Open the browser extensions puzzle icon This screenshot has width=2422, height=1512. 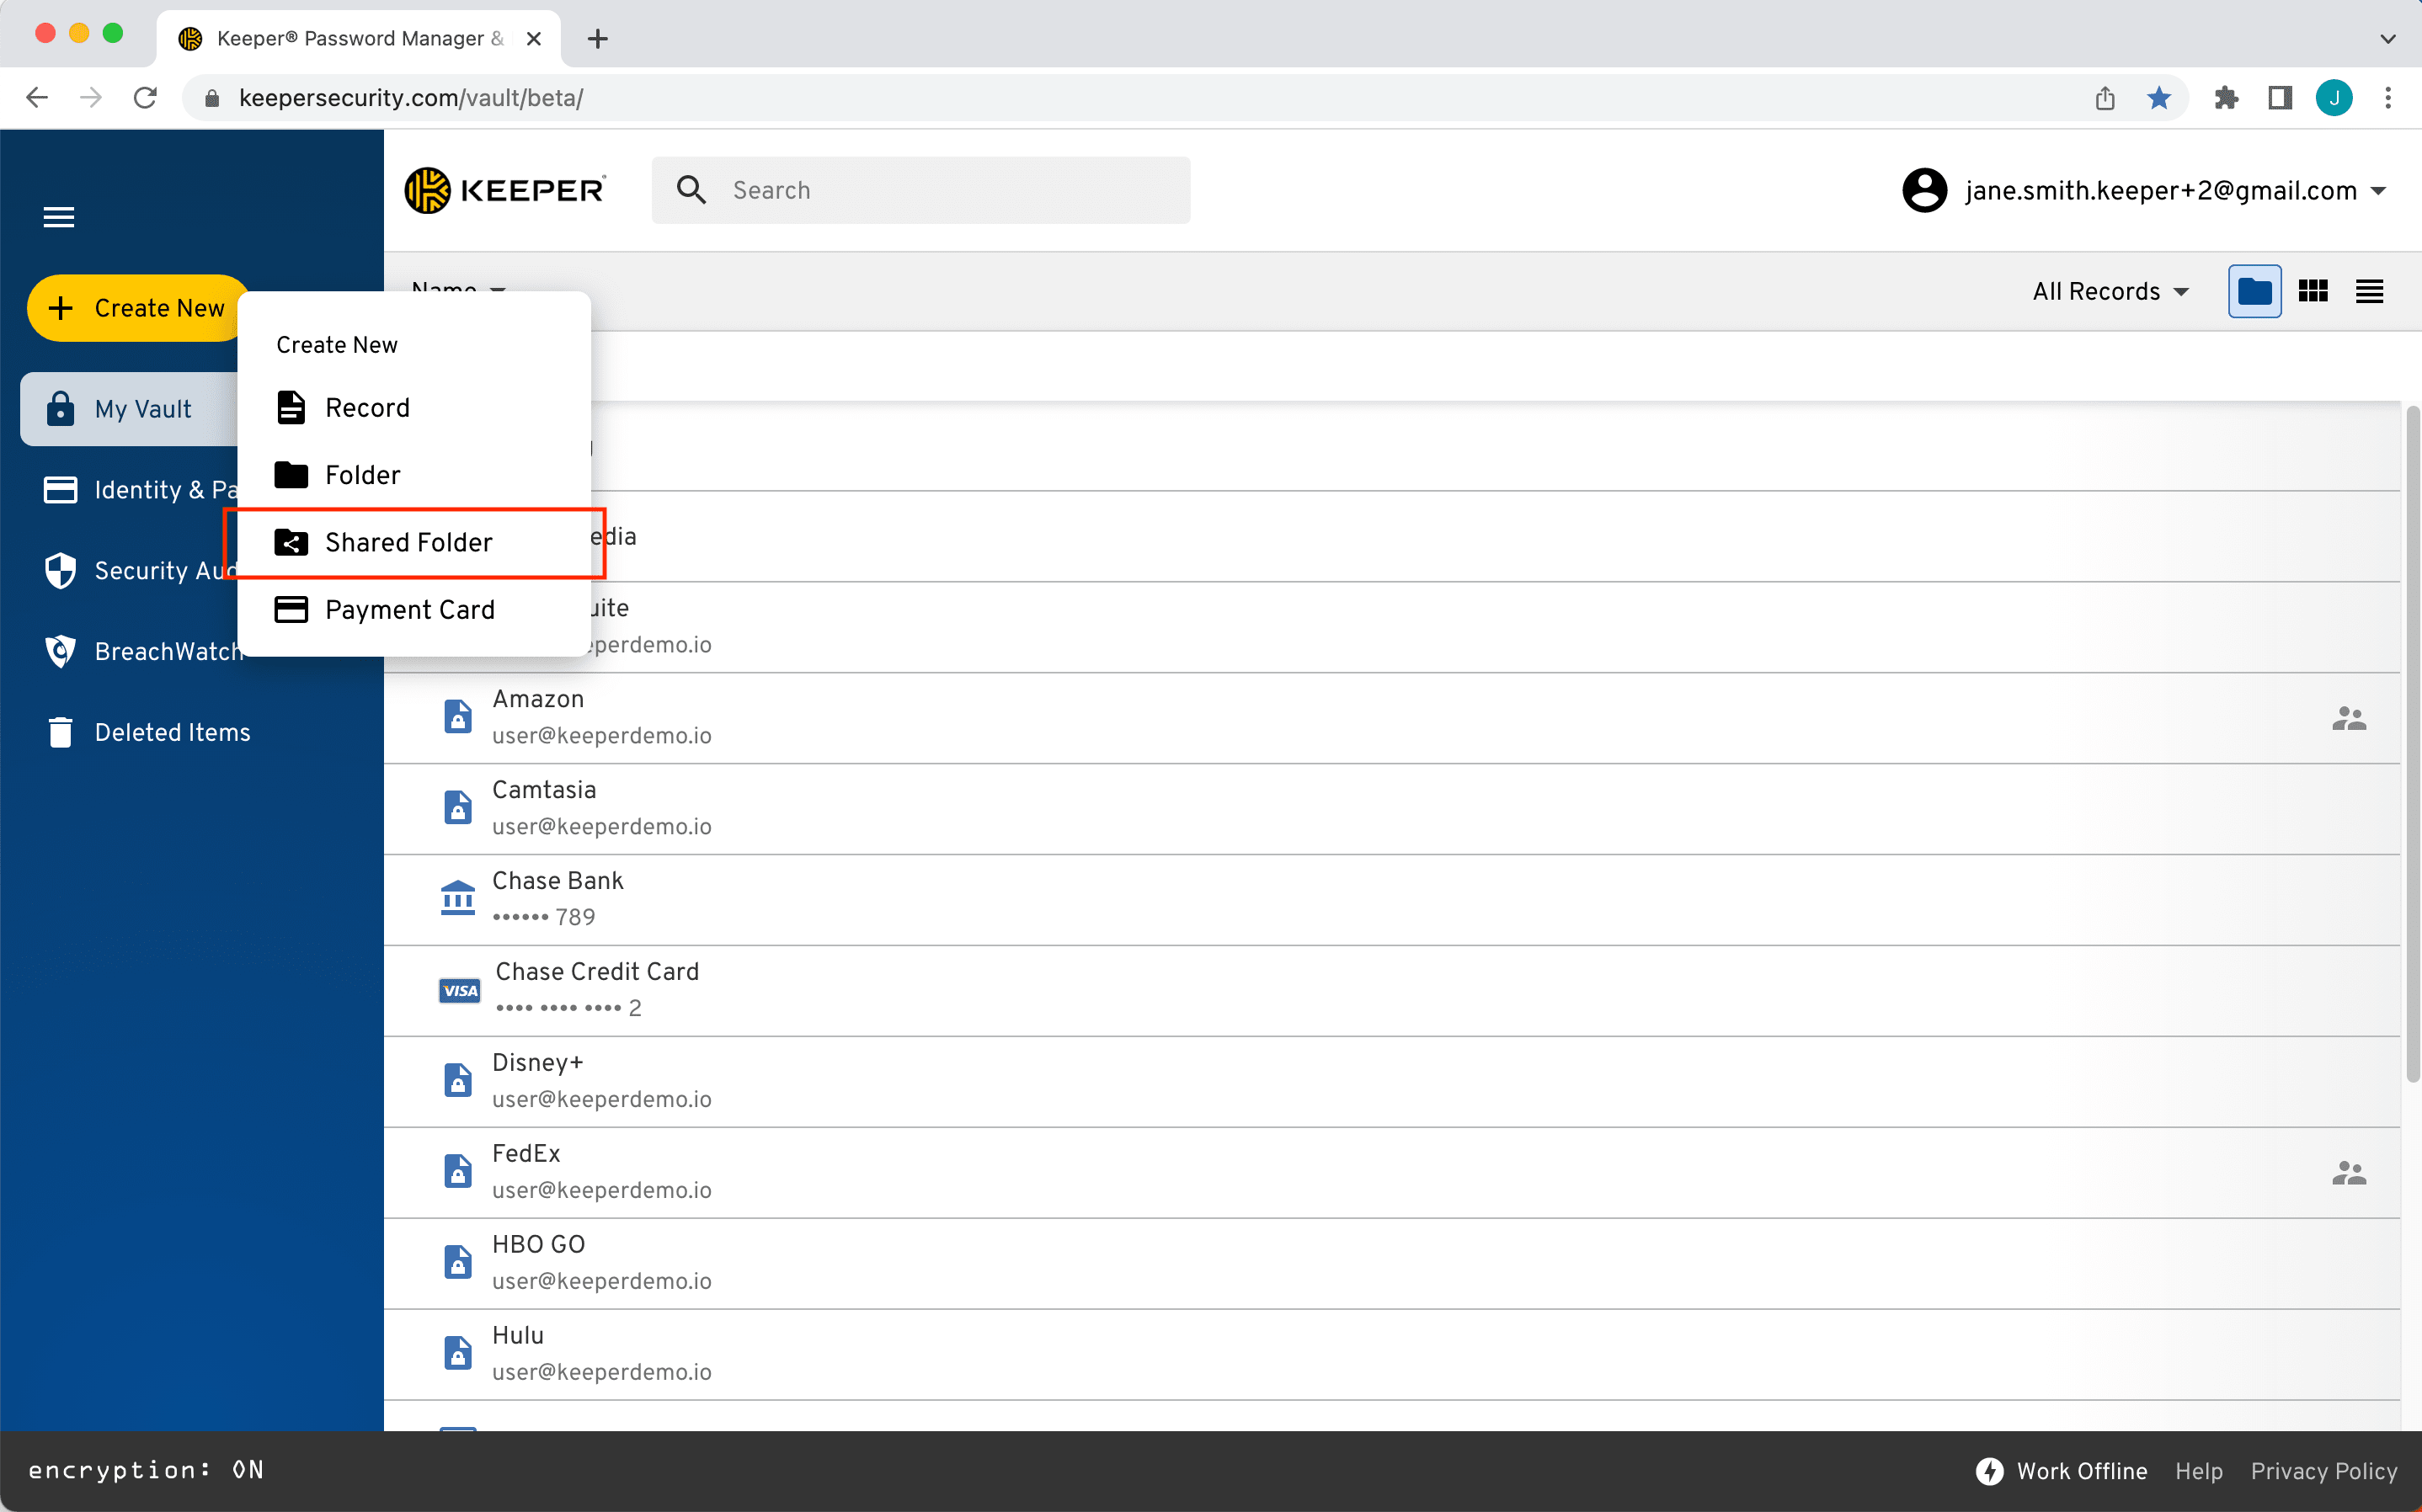[2225, 97]
